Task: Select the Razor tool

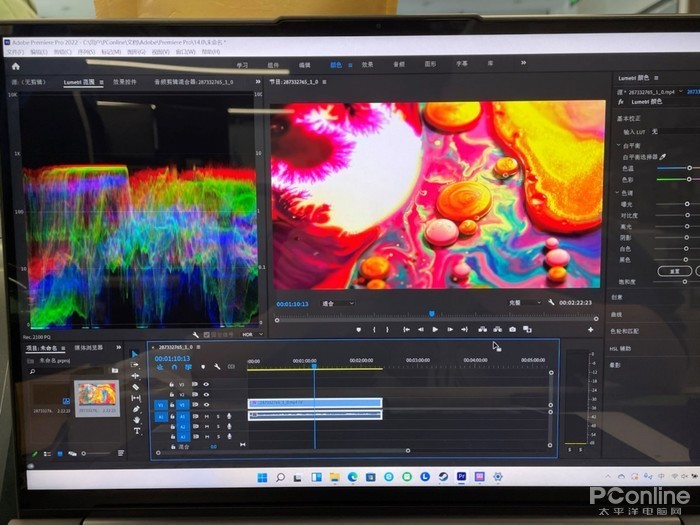Action: click(x=135, y=387)
